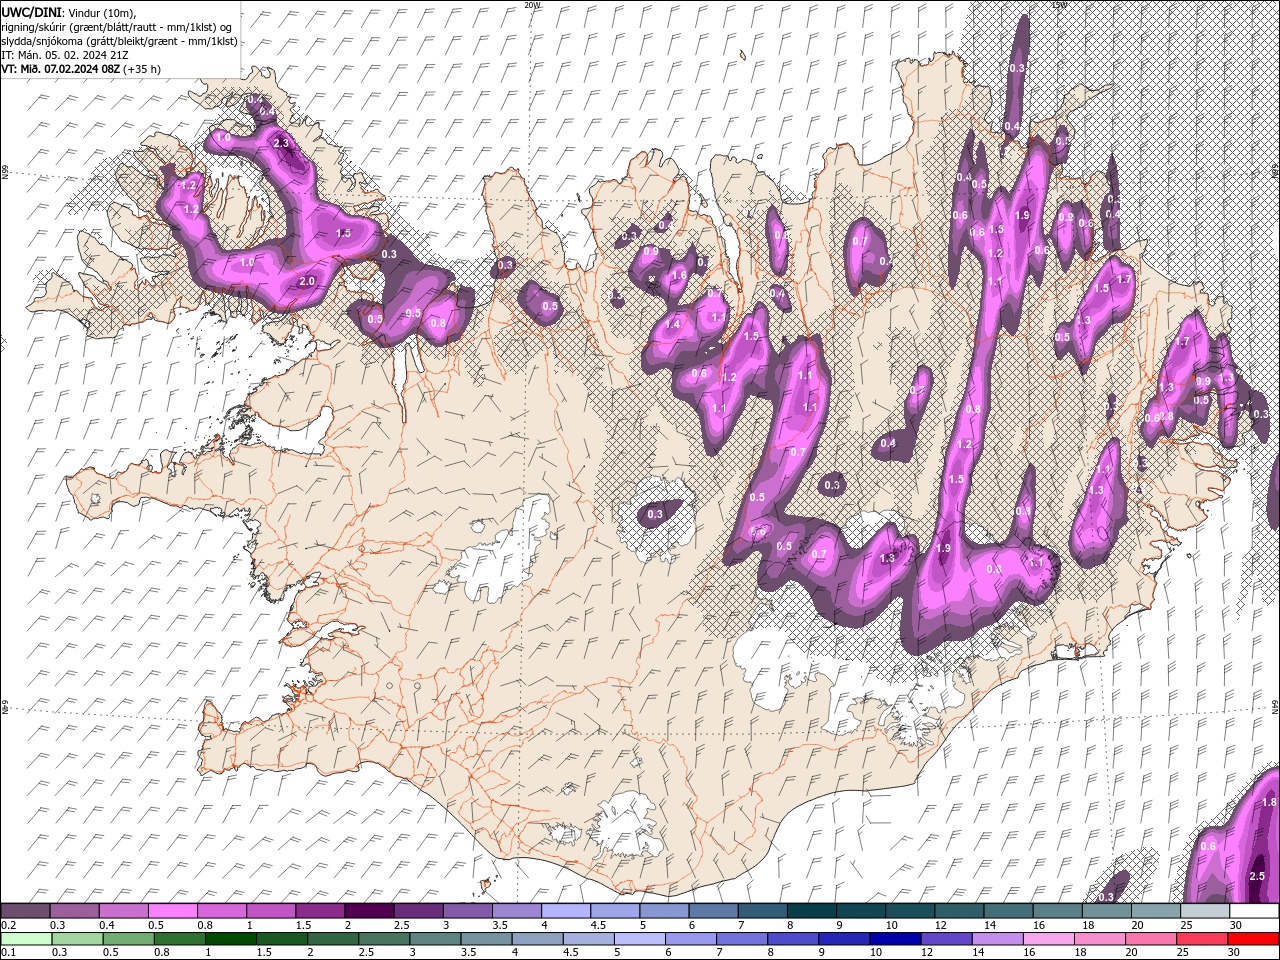The height and width of the screenshot is (960, 1280).
Task: Click the '20W' longitude label
Action: click(x=532, y=5)
